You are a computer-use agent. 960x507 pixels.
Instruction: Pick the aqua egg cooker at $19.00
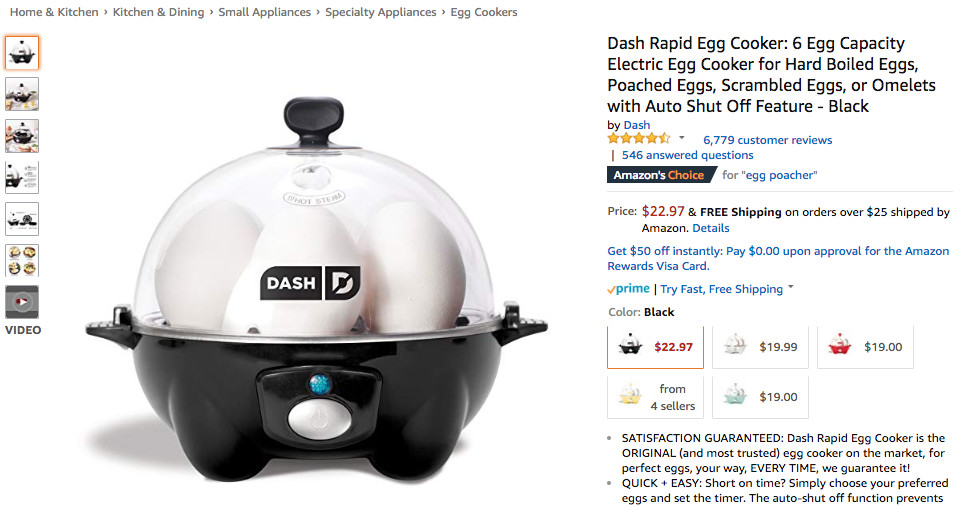click(x=760, y=397)
